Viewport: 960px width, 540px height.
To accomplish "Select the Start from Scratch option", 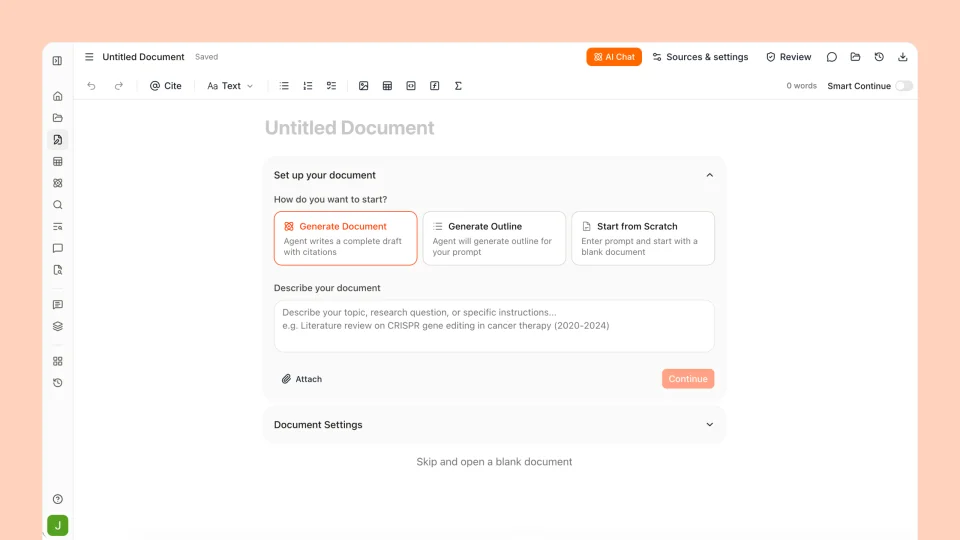I will [x=643, y=238].
